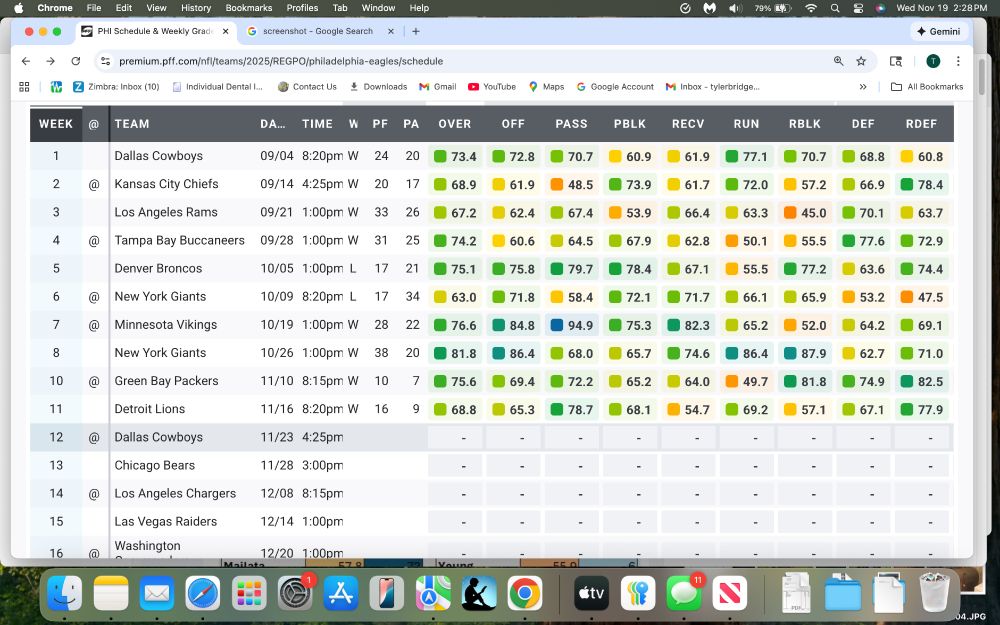This screenshot has height=625, width=1000.
Task: Select the Dallas Cowboys week 1 team name
Action: click(159, 156)
